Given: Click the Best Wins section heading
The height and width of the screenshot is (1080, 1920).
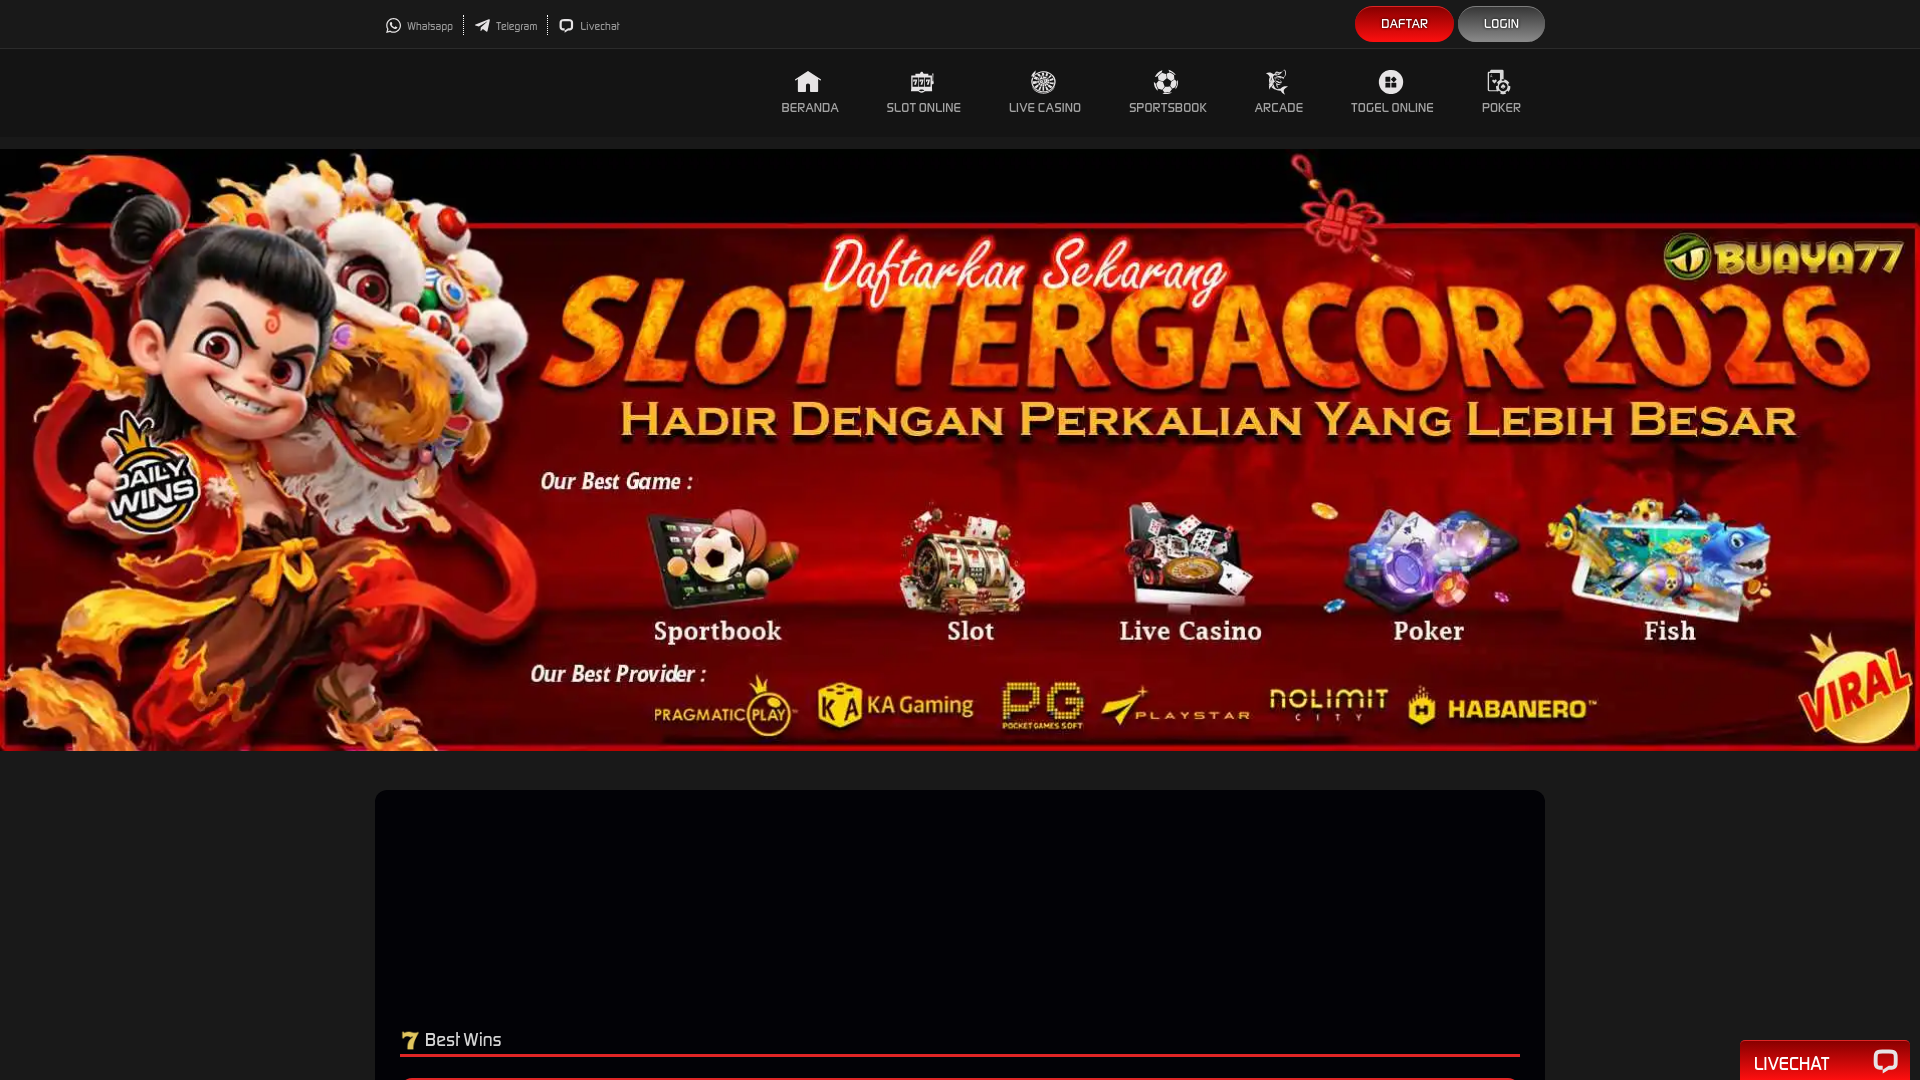Looking at the screenshot, I should (x=462, y=1040).
